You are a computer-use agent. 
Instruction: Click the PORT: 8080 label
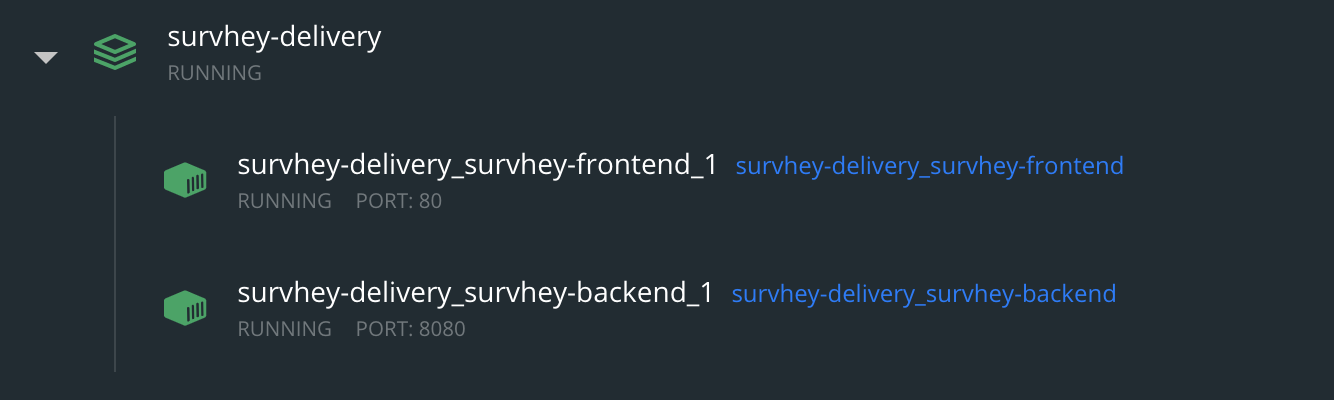pyautogui.click(x=411, y=329)
